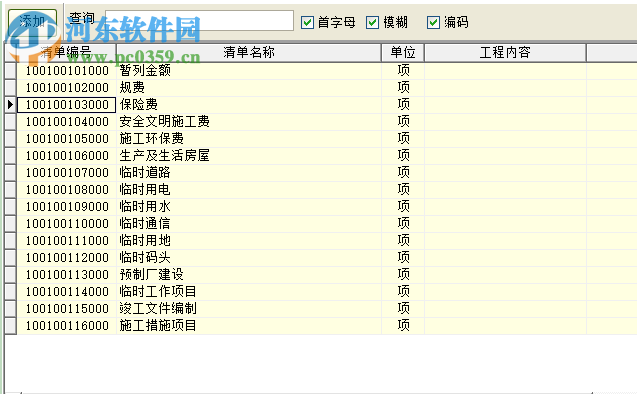
Task: Click the row selector for 施工环保费
Action: pos(11,139)
